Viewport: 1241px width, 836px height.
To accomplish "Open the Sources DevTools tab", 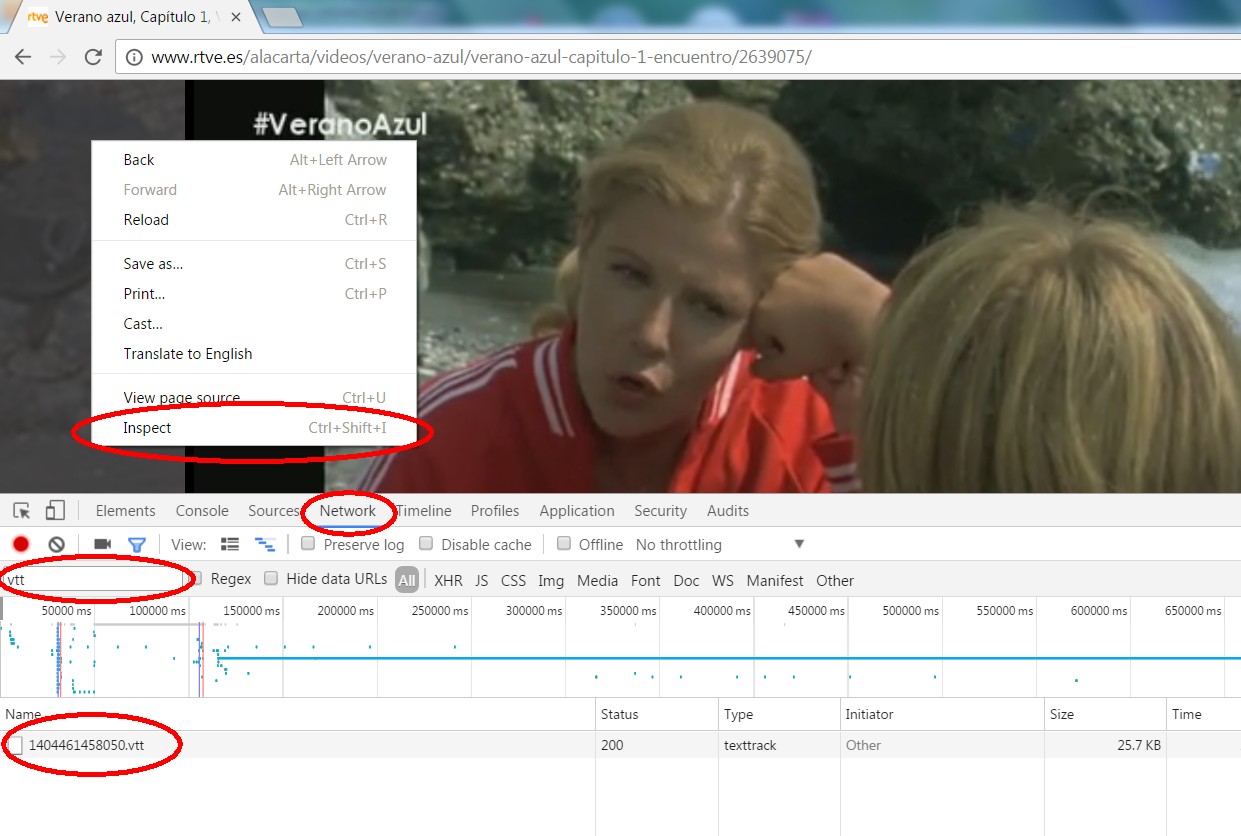I will click(x=274, y=511).
